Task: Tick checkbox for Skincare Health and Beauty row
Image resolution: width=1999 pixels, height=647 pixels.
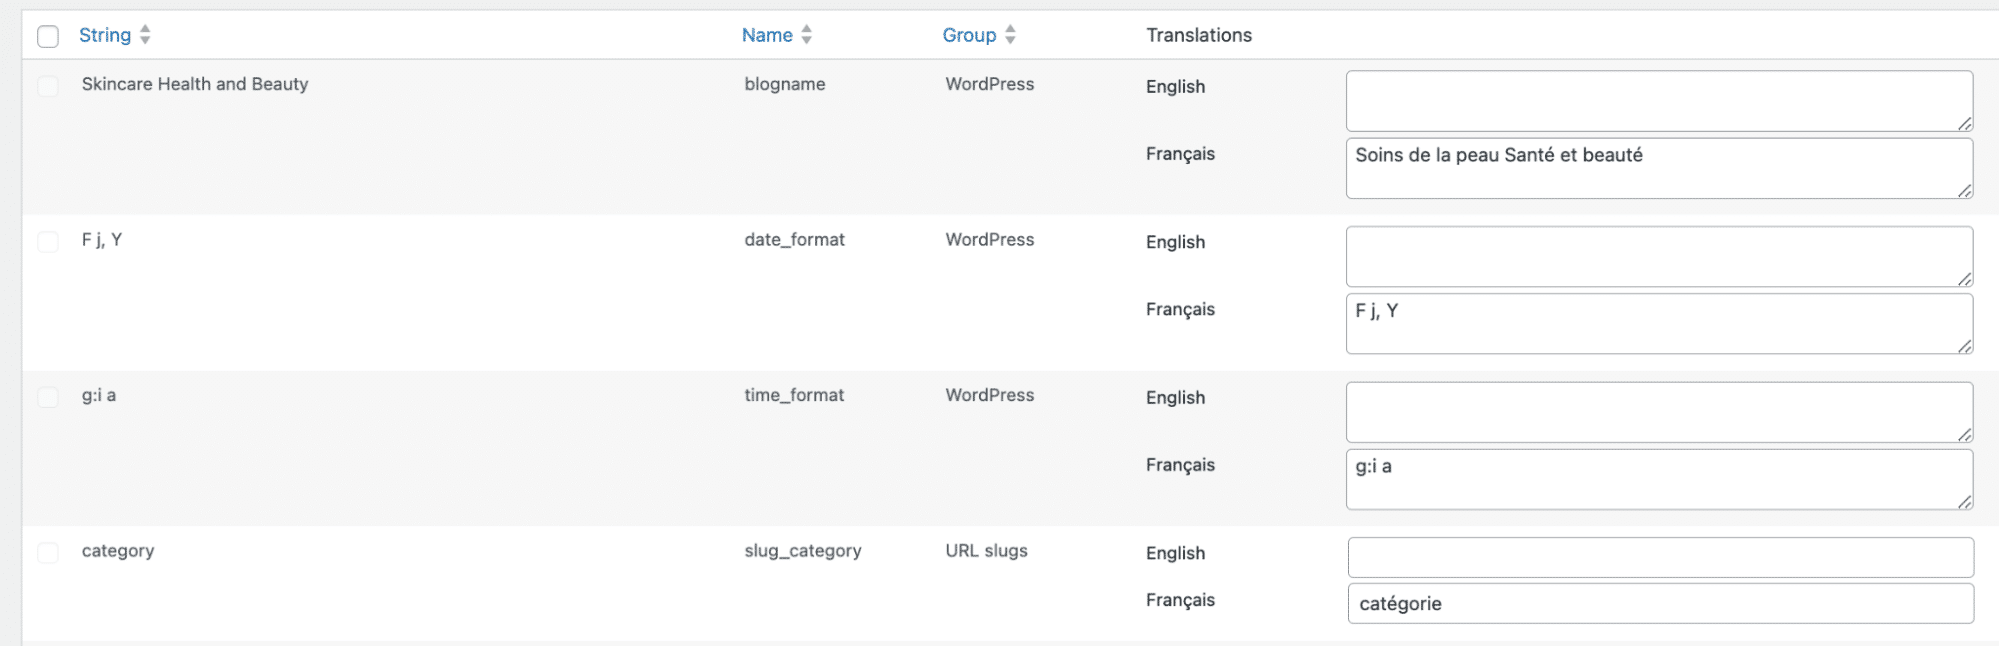Action: coord(48,86)
